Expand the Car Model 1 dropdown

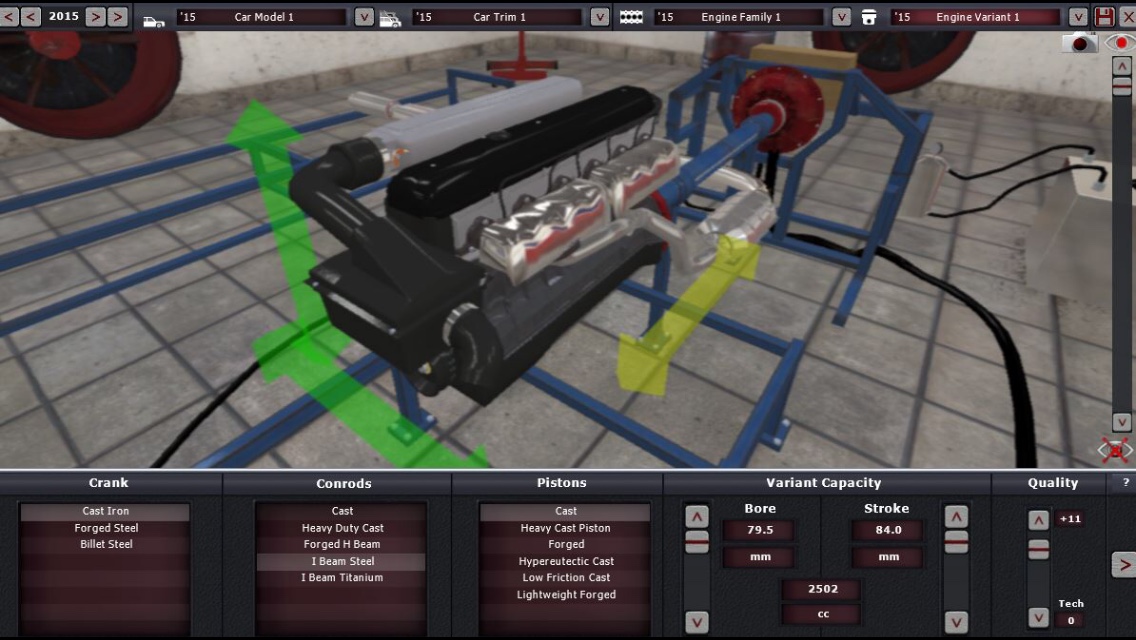tap(364, 17)
